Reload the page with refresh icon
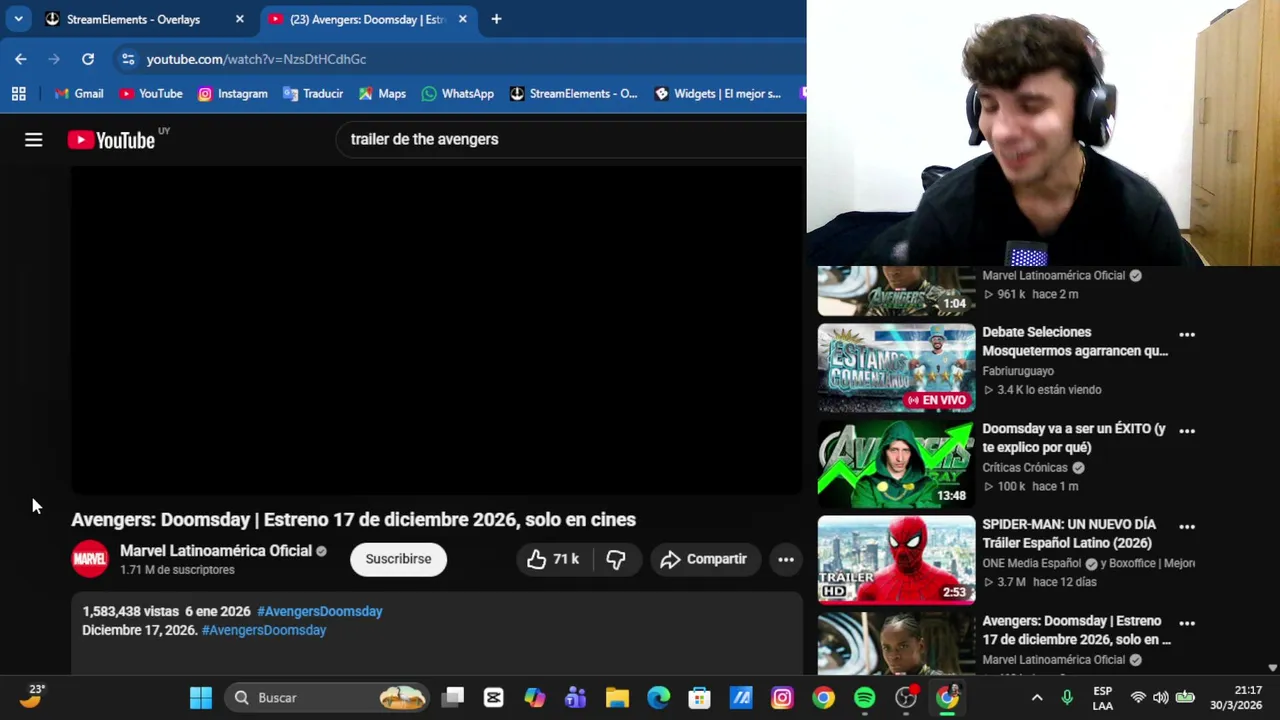The width and height of the screenshot is (1280, 720). 88,59
